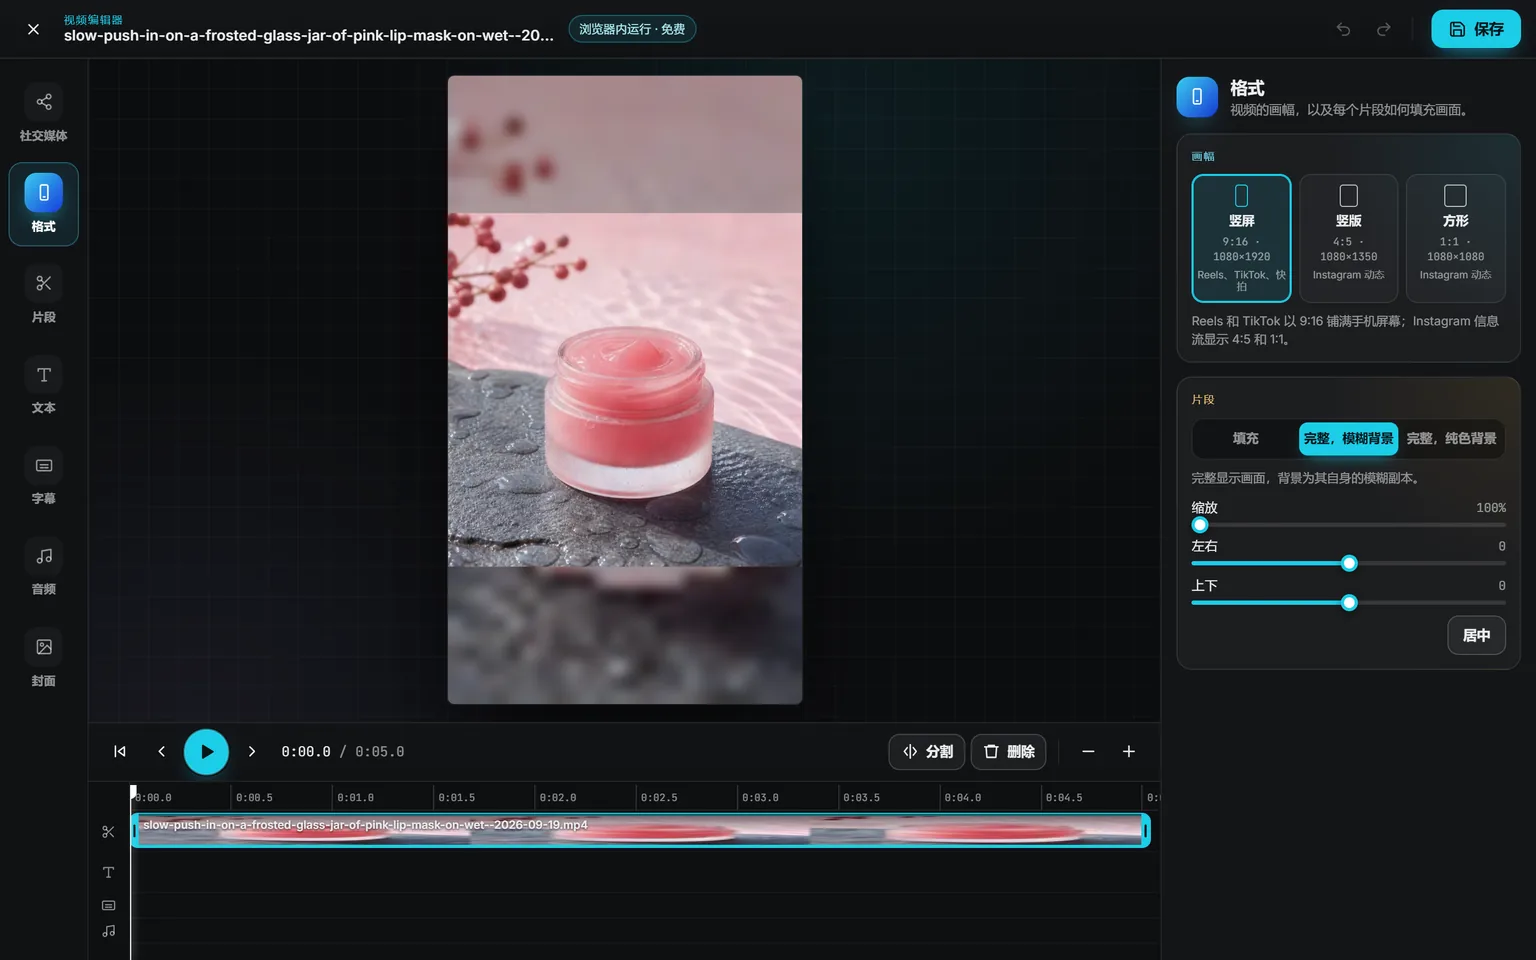
Task: Switch clip fit to 完整，纯色背景
Action: coord(1451,439)
